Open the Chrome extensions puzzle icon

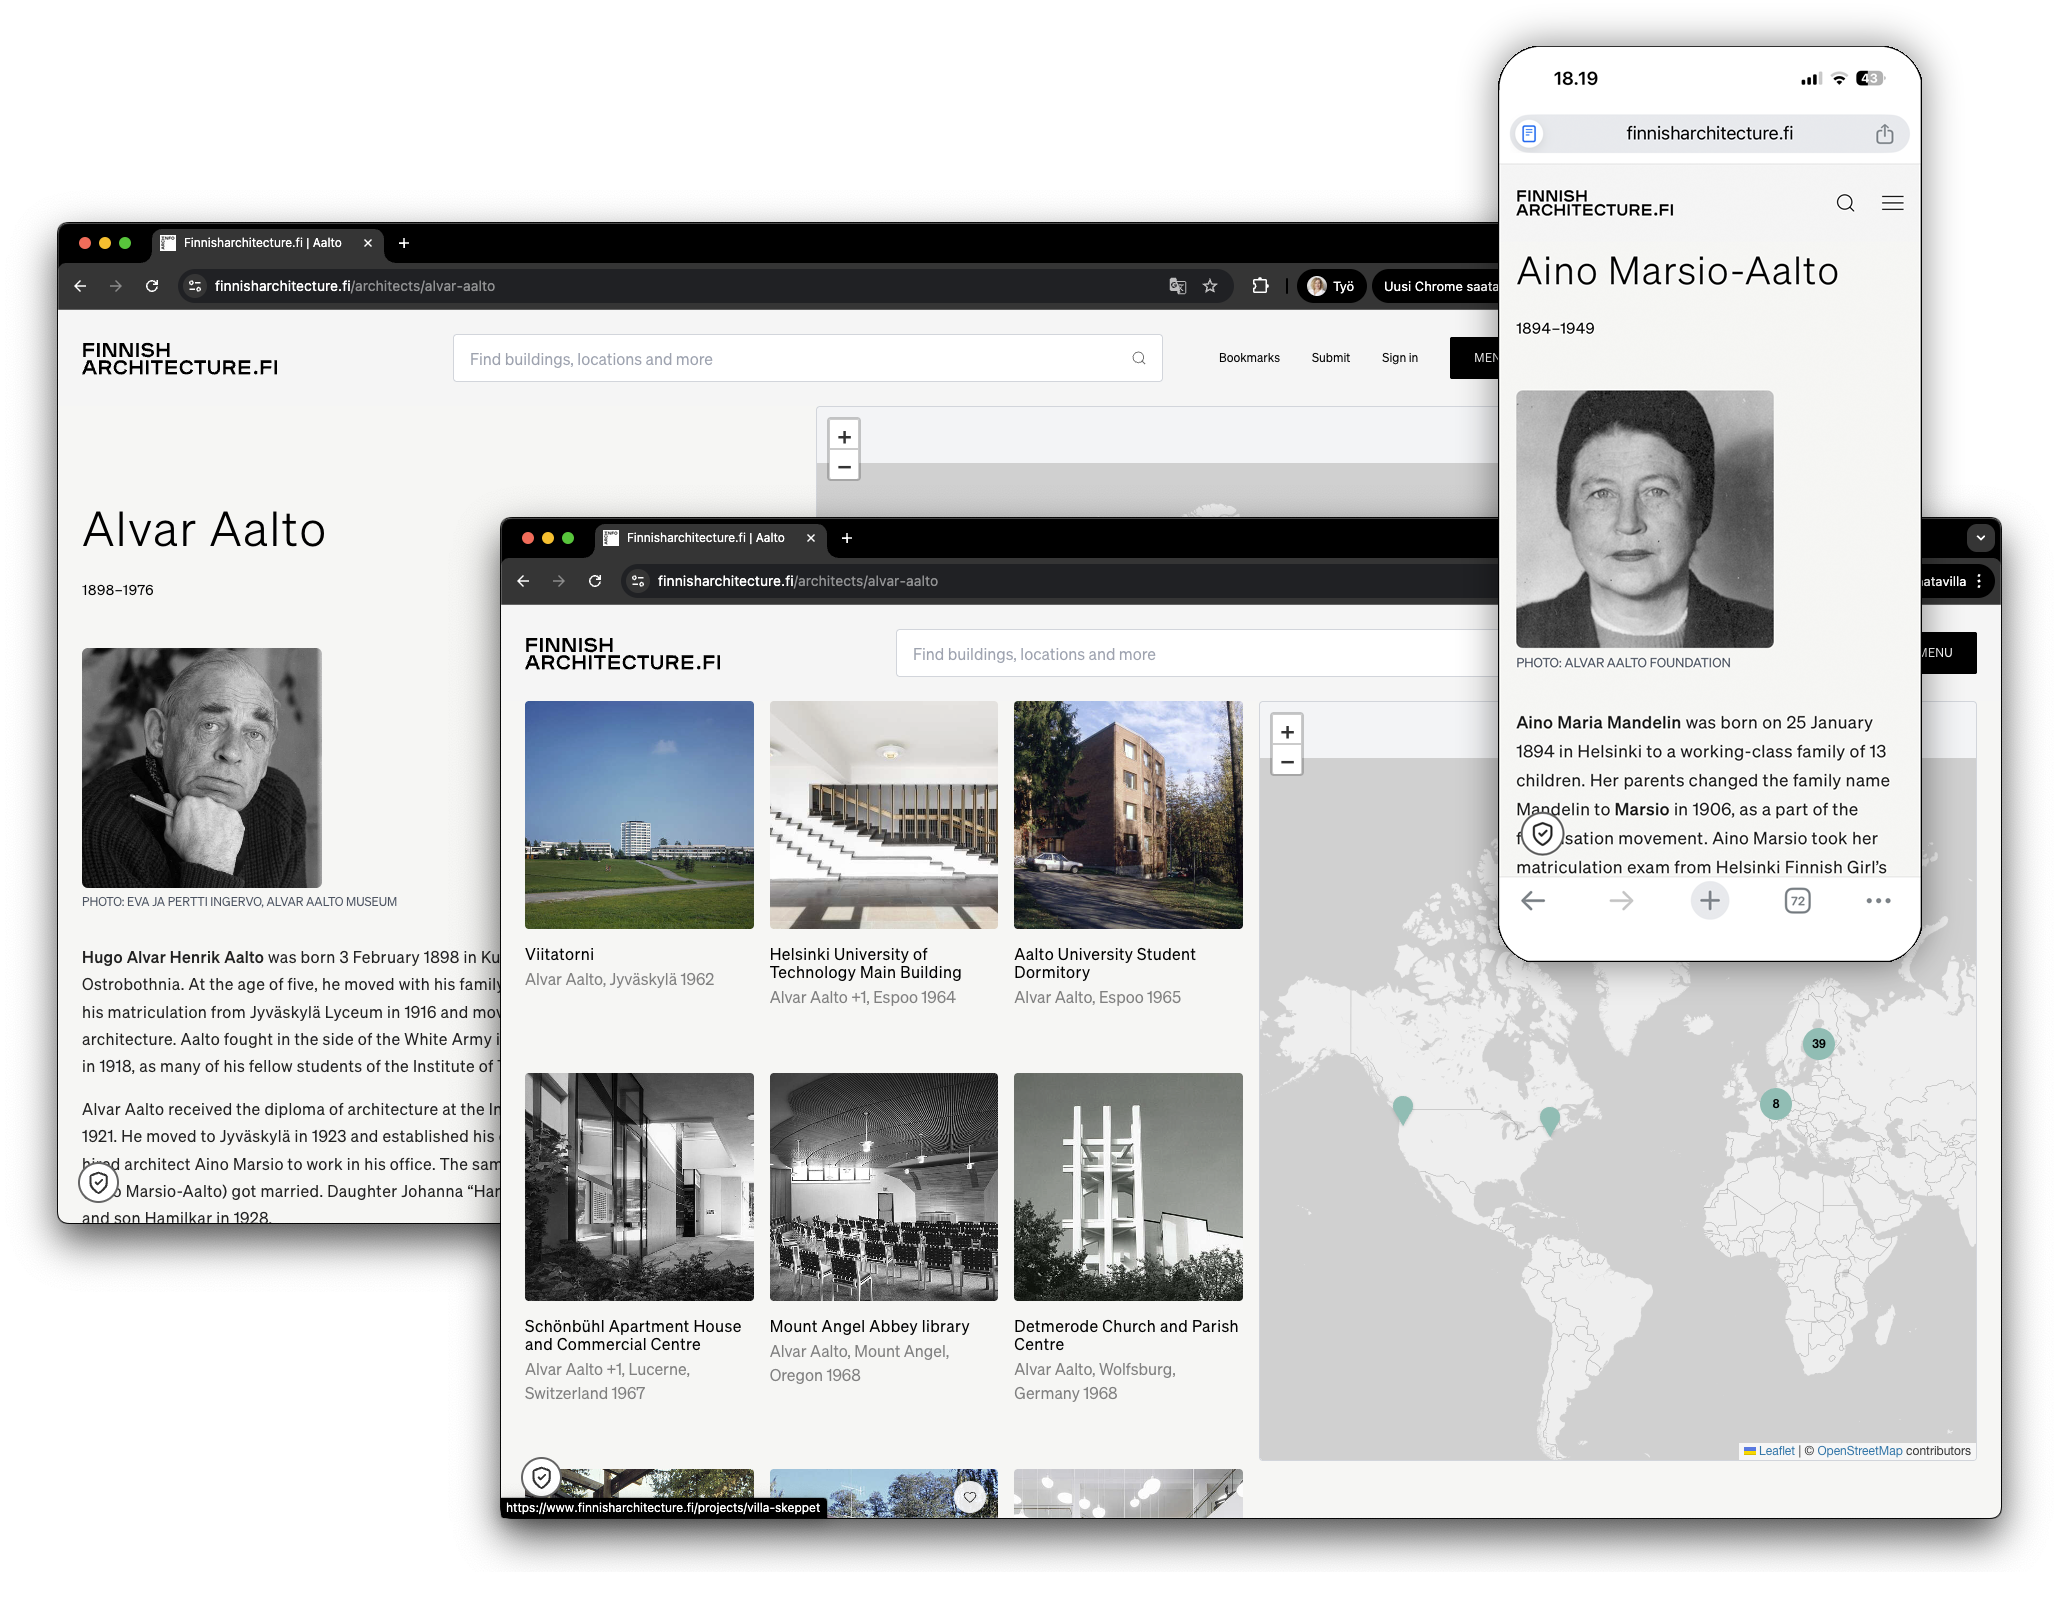coord(1260,286)
